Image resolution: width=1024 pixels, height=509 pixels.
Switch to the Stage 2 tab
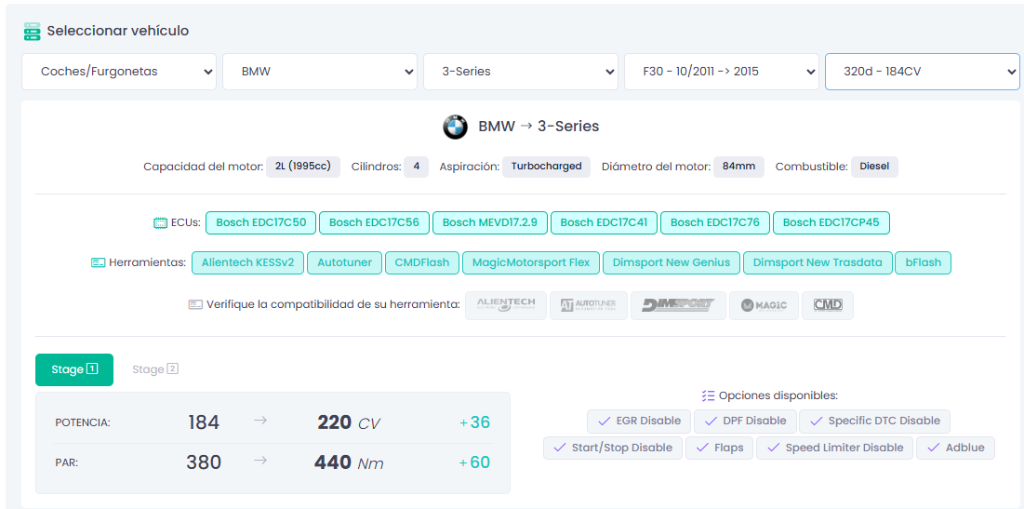[x=155, y=370]
